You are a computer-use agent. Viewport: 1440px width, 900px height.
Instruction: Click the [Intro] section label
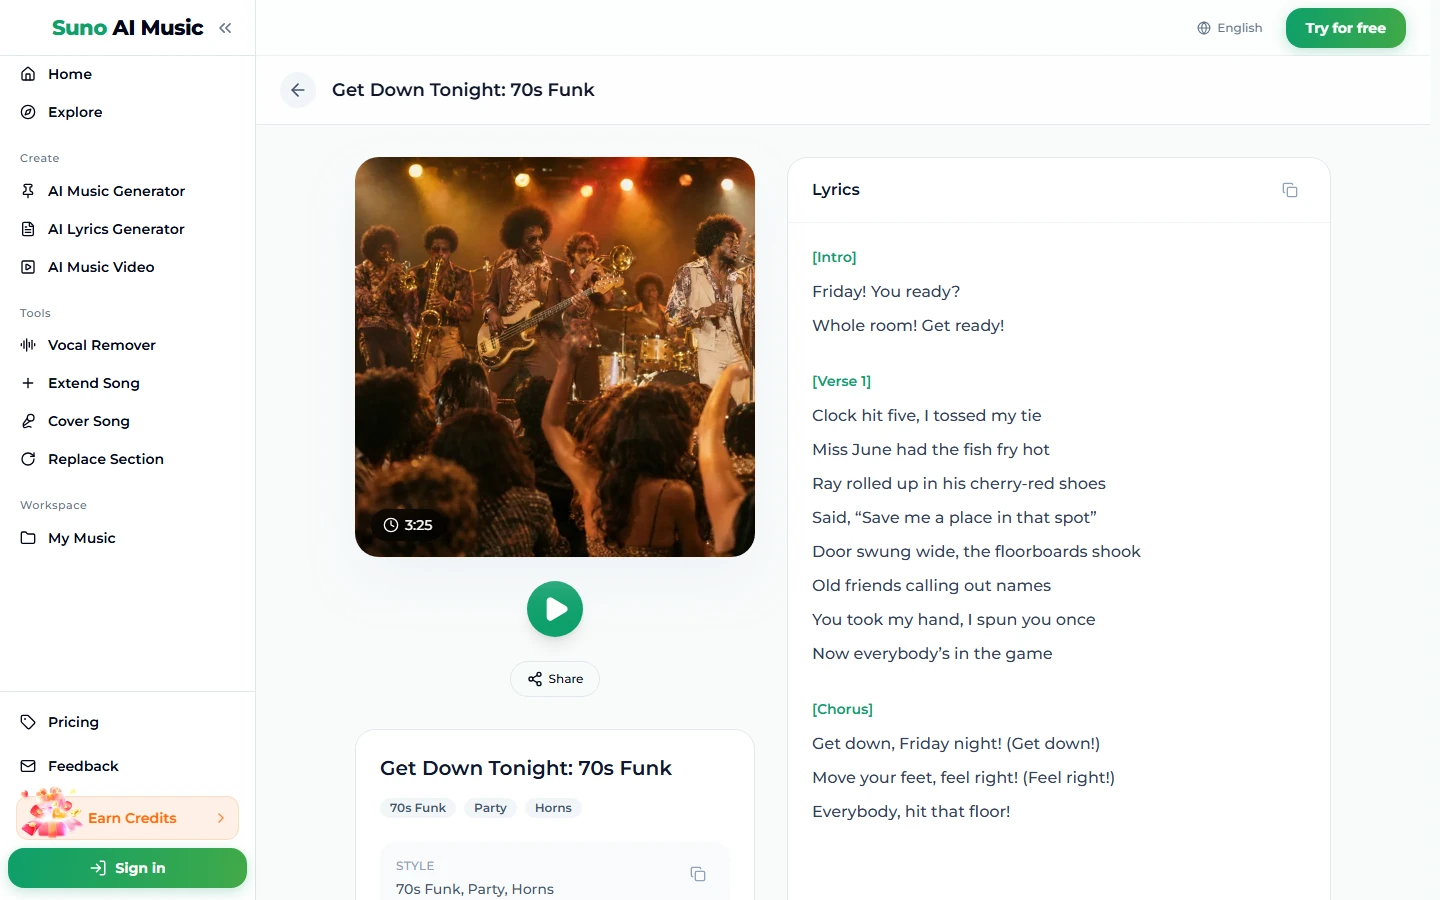(x=834, y=257)
